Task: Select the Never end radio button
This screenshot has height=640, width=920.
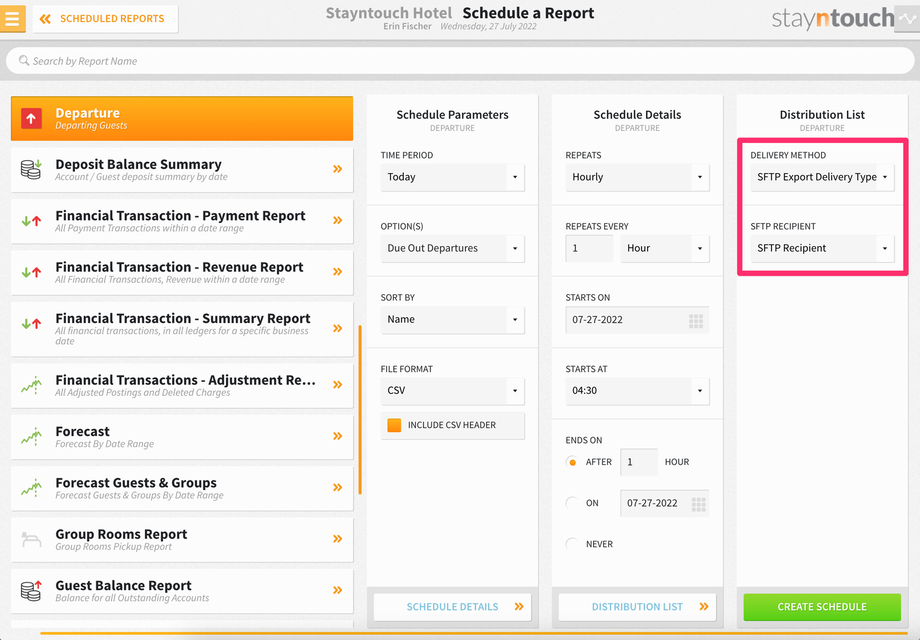Action: pyautogui.click(x=572, y=544)
